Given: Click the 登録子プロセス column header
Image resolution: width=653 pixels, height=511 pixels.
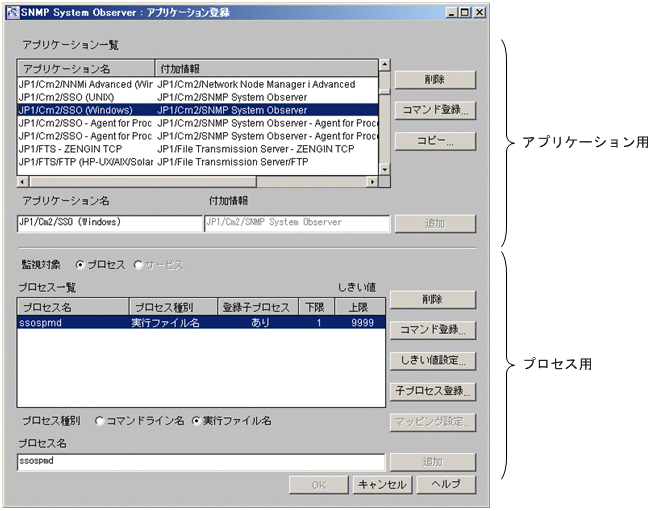Looking at the screenshot, I should tap(258, 307).
